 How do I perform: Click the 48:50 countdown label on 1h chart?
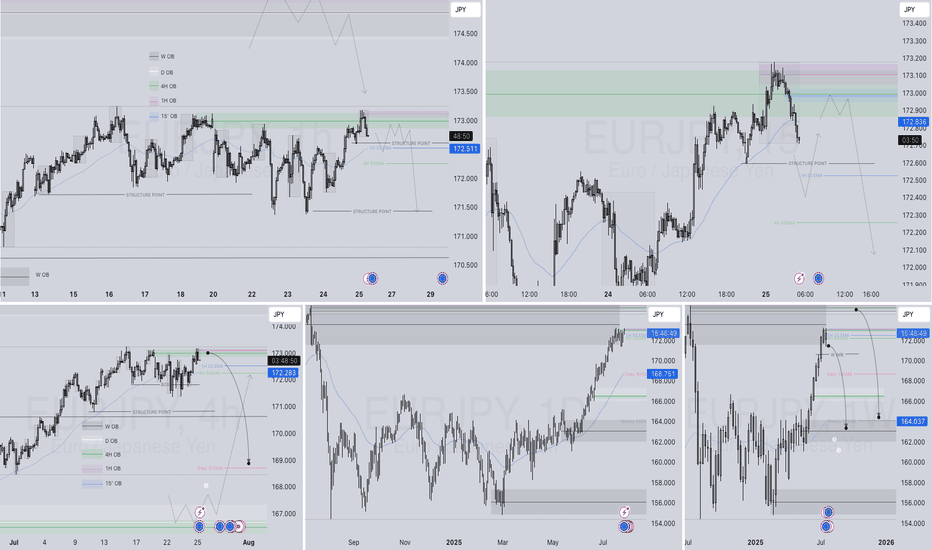[x=461, y=137]
